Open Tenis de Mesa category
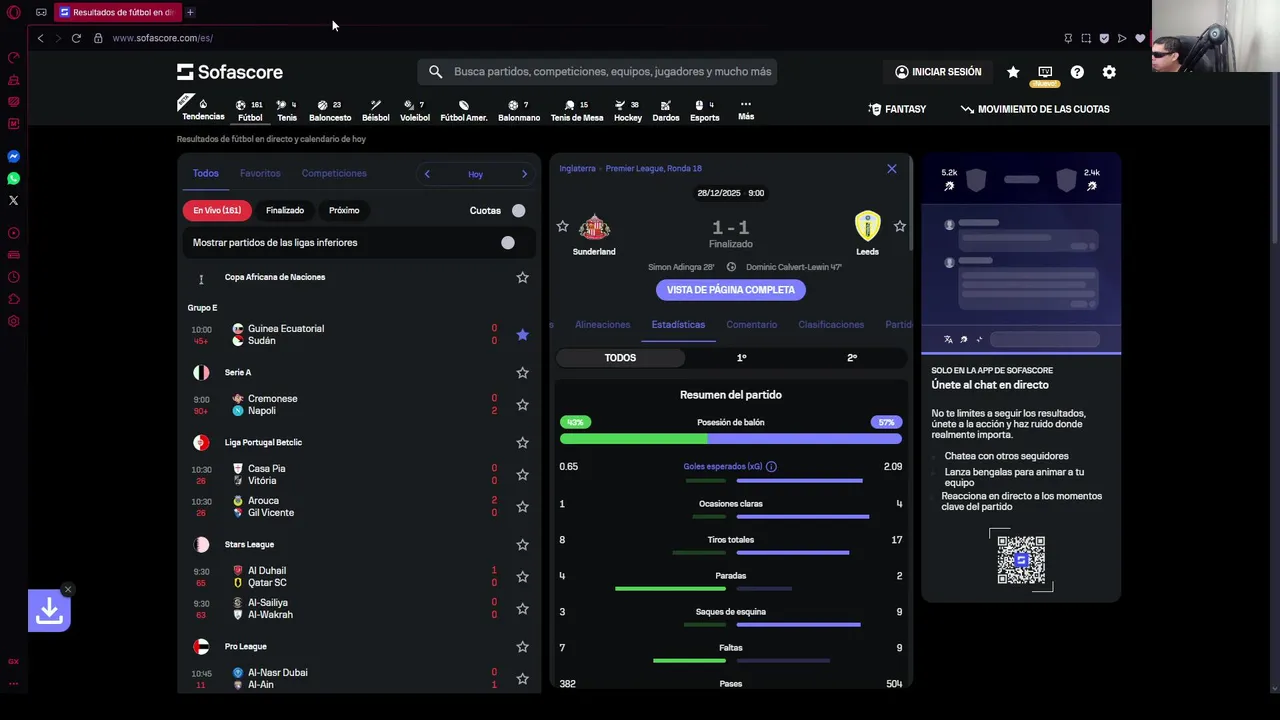The image size is (1280, 720). 577,110
